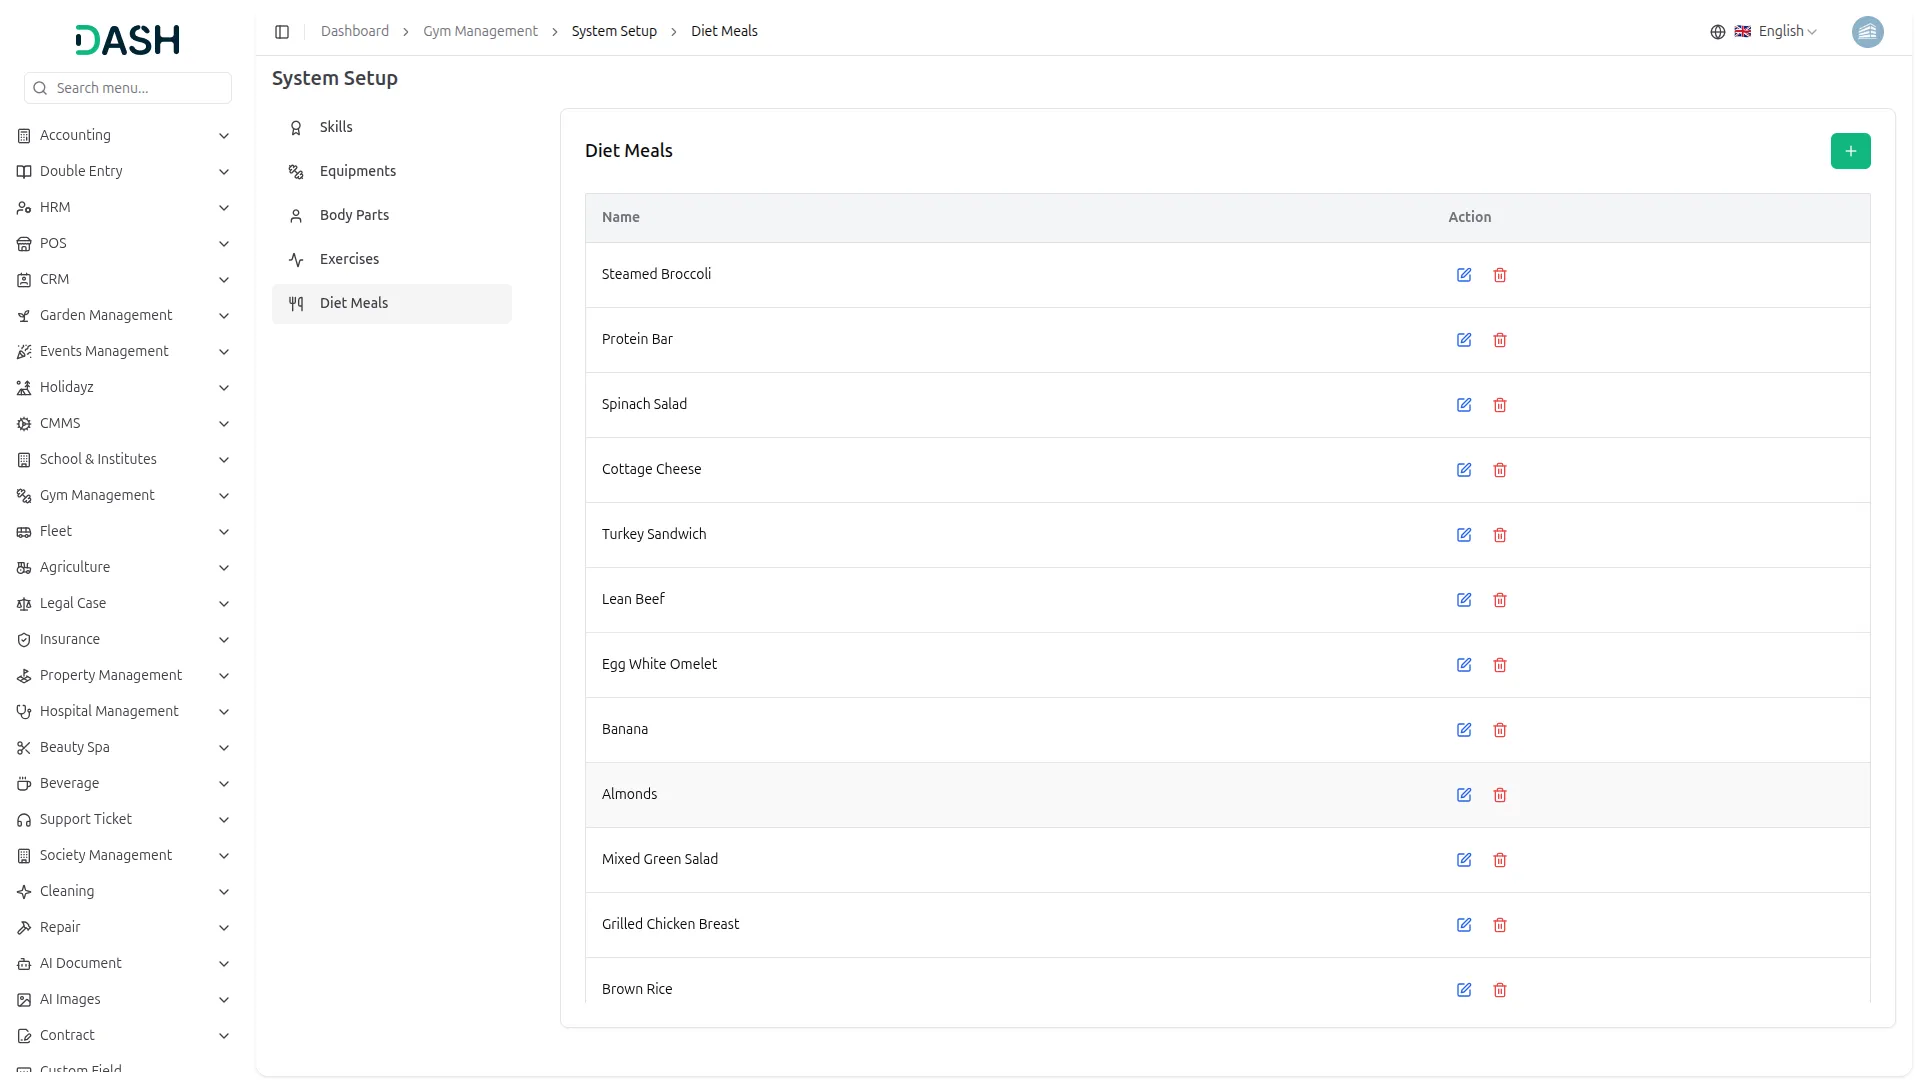This screenshot has width=1920, height=1080.
Task: Go to the Dashboard breadcrumb link
Action: click(354, 32)
